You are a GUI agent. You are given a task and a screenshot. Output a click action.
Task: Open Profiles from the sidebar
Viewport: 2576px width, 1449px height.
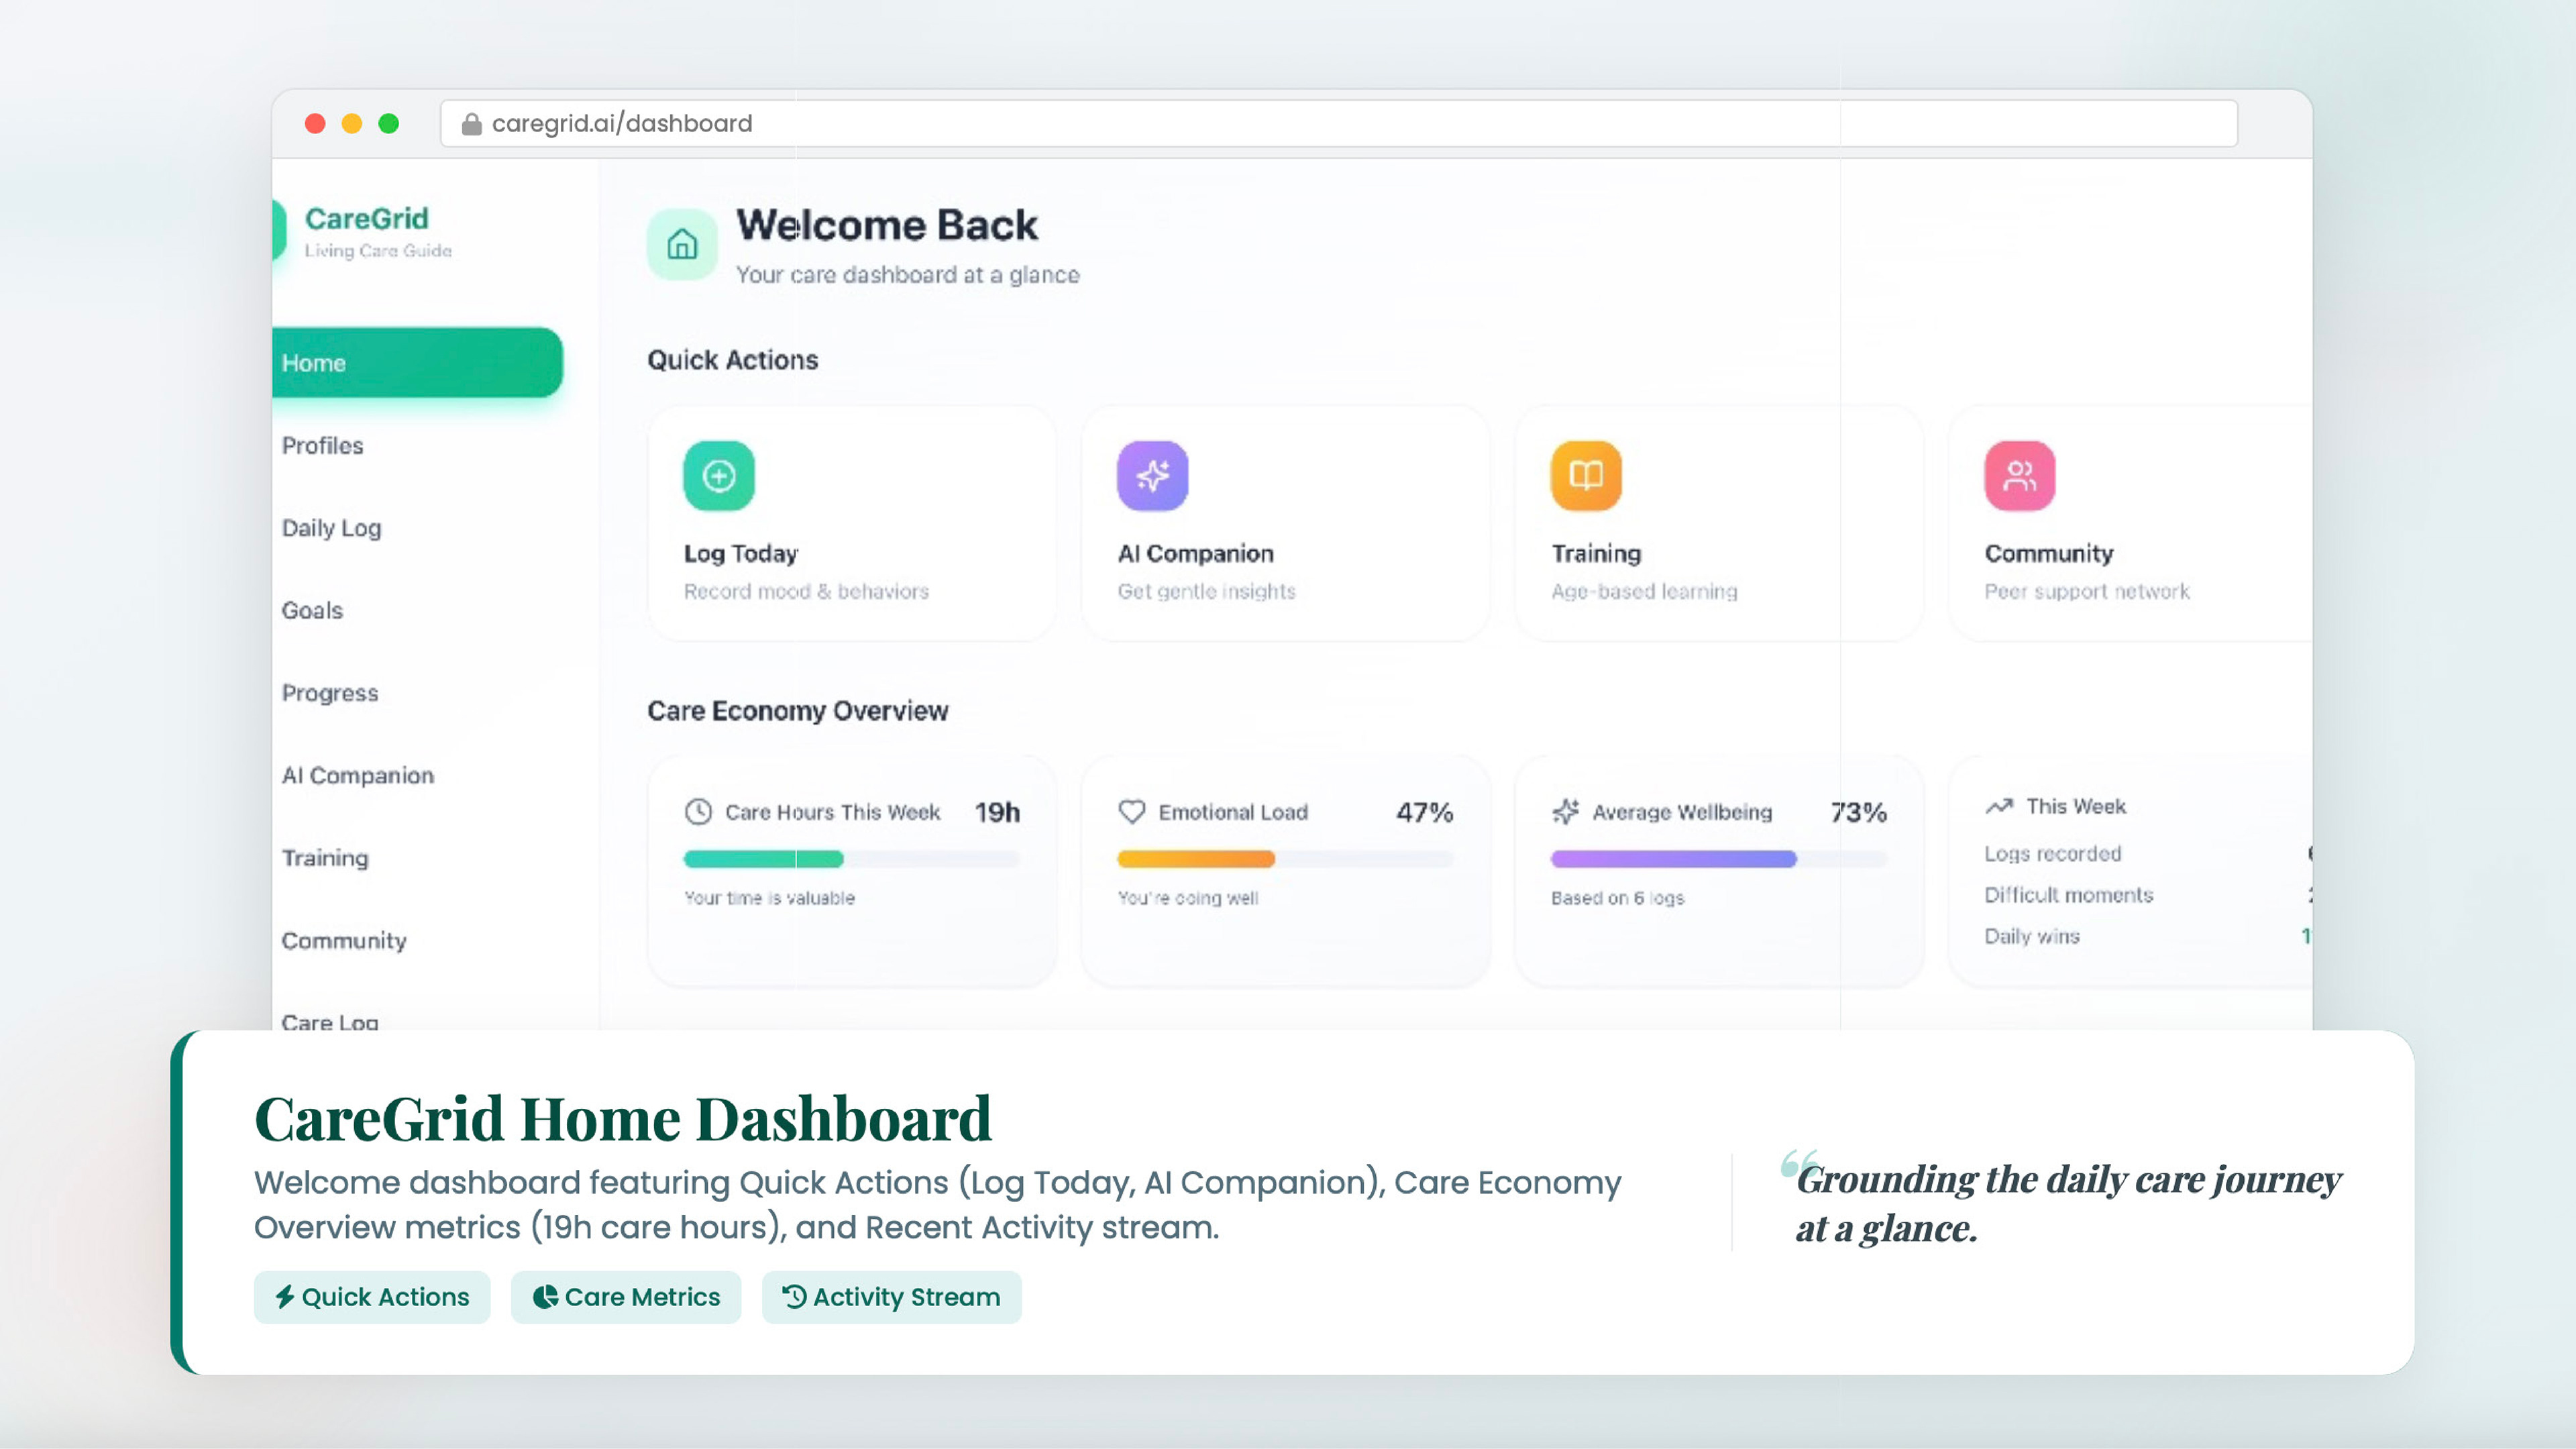[x=322, y=445]
